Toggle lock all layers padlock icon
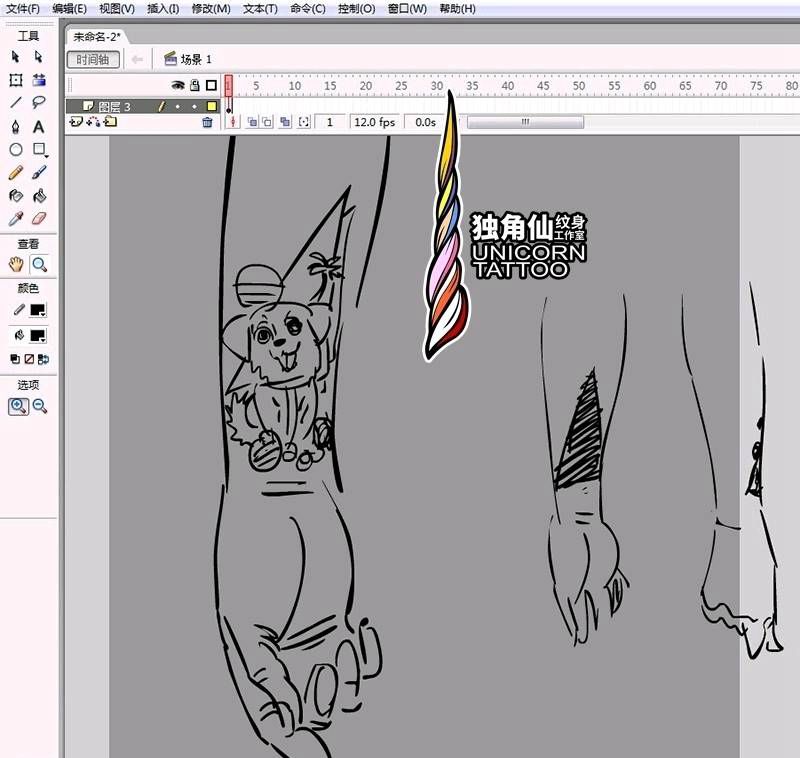Screen dimensions: 800x758 194,86
